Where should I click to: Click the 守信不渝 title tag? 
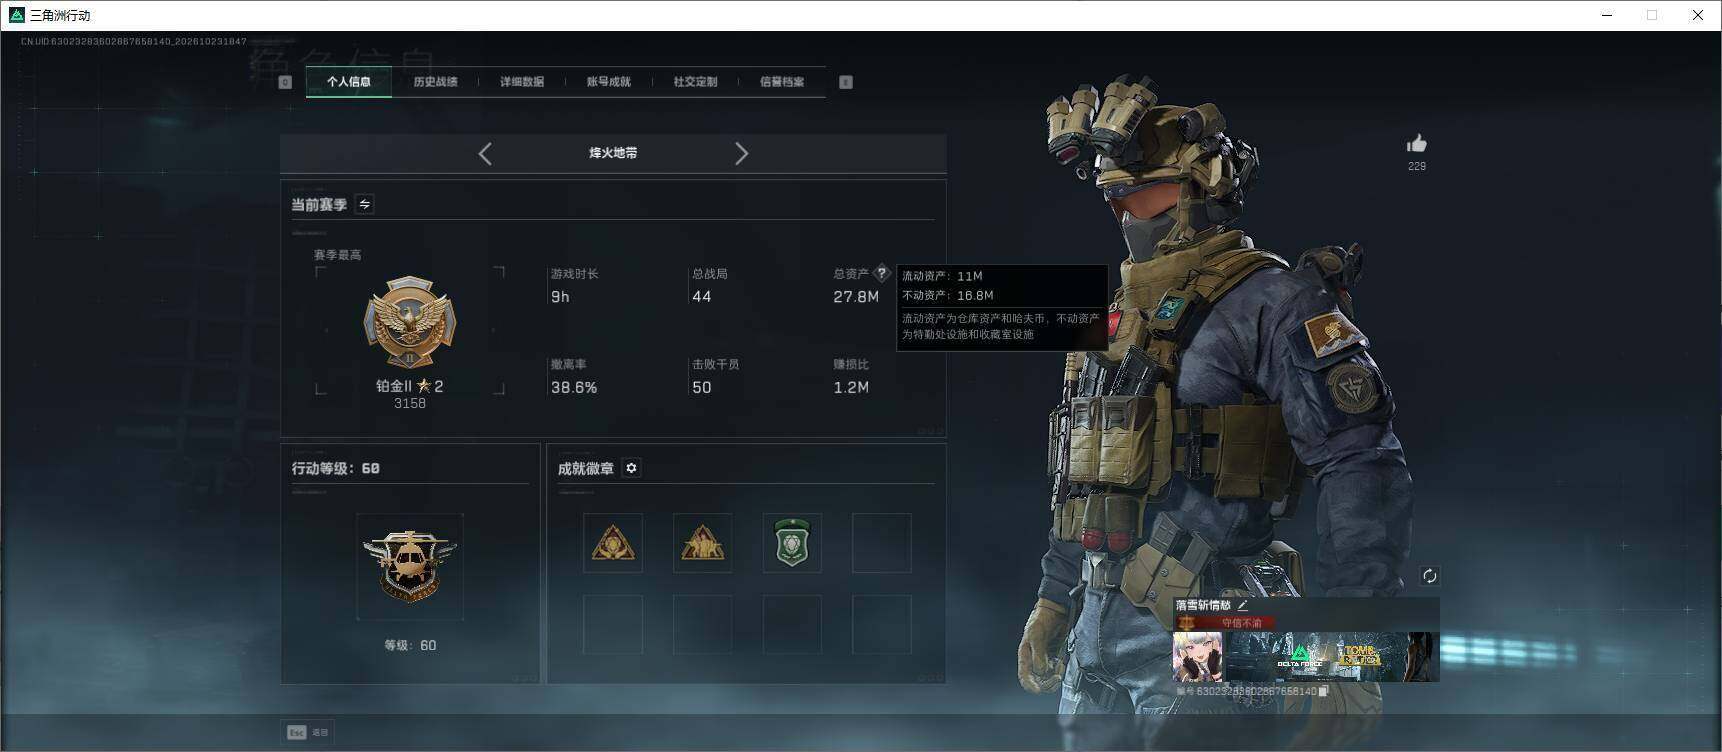1226,622
